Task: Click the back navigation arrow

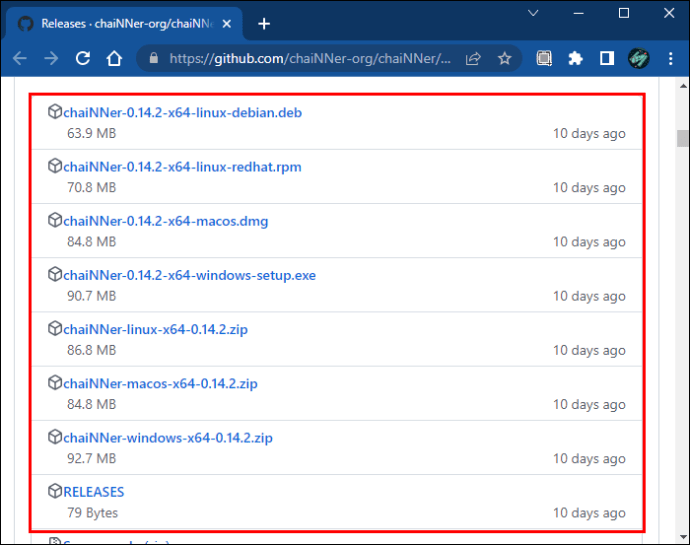Action: pyautogui.click(x=20, y=58)
